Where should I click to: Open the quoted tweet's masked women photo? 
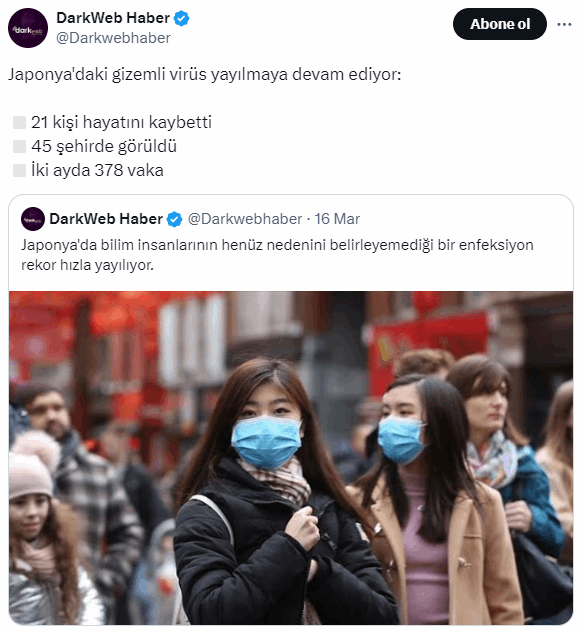291,458
